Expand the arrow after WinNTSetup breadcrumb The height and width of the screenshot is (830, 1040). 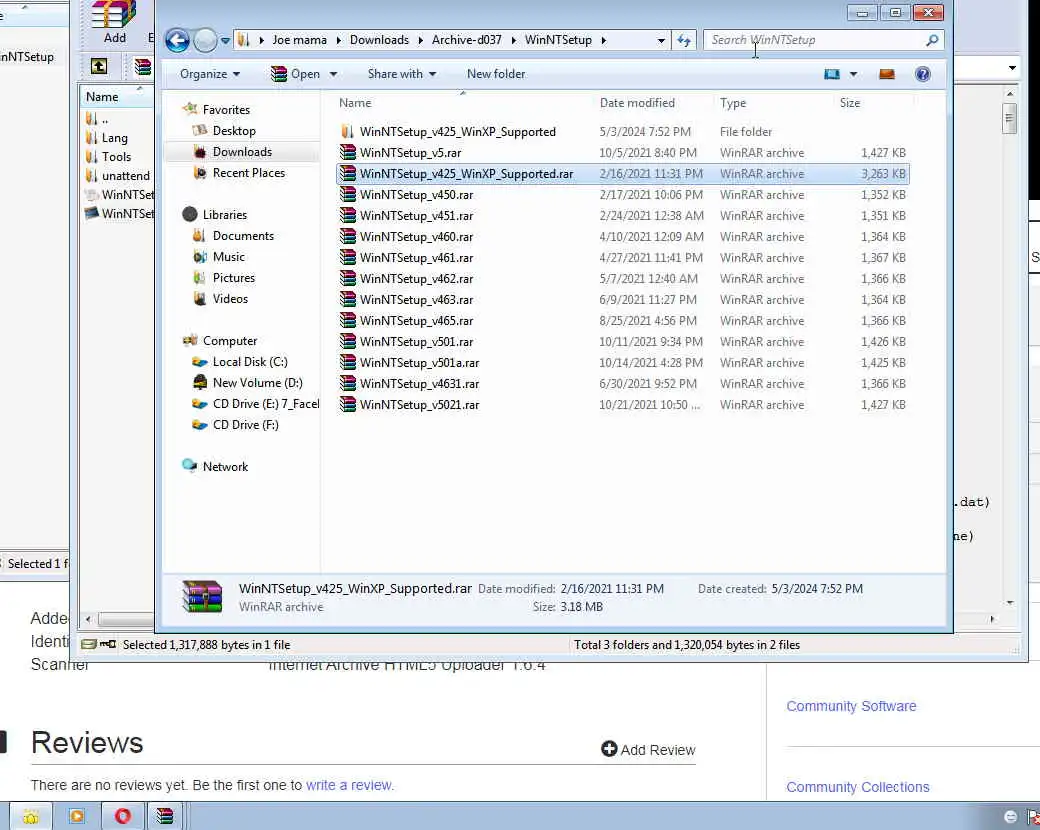pos(604,40)
